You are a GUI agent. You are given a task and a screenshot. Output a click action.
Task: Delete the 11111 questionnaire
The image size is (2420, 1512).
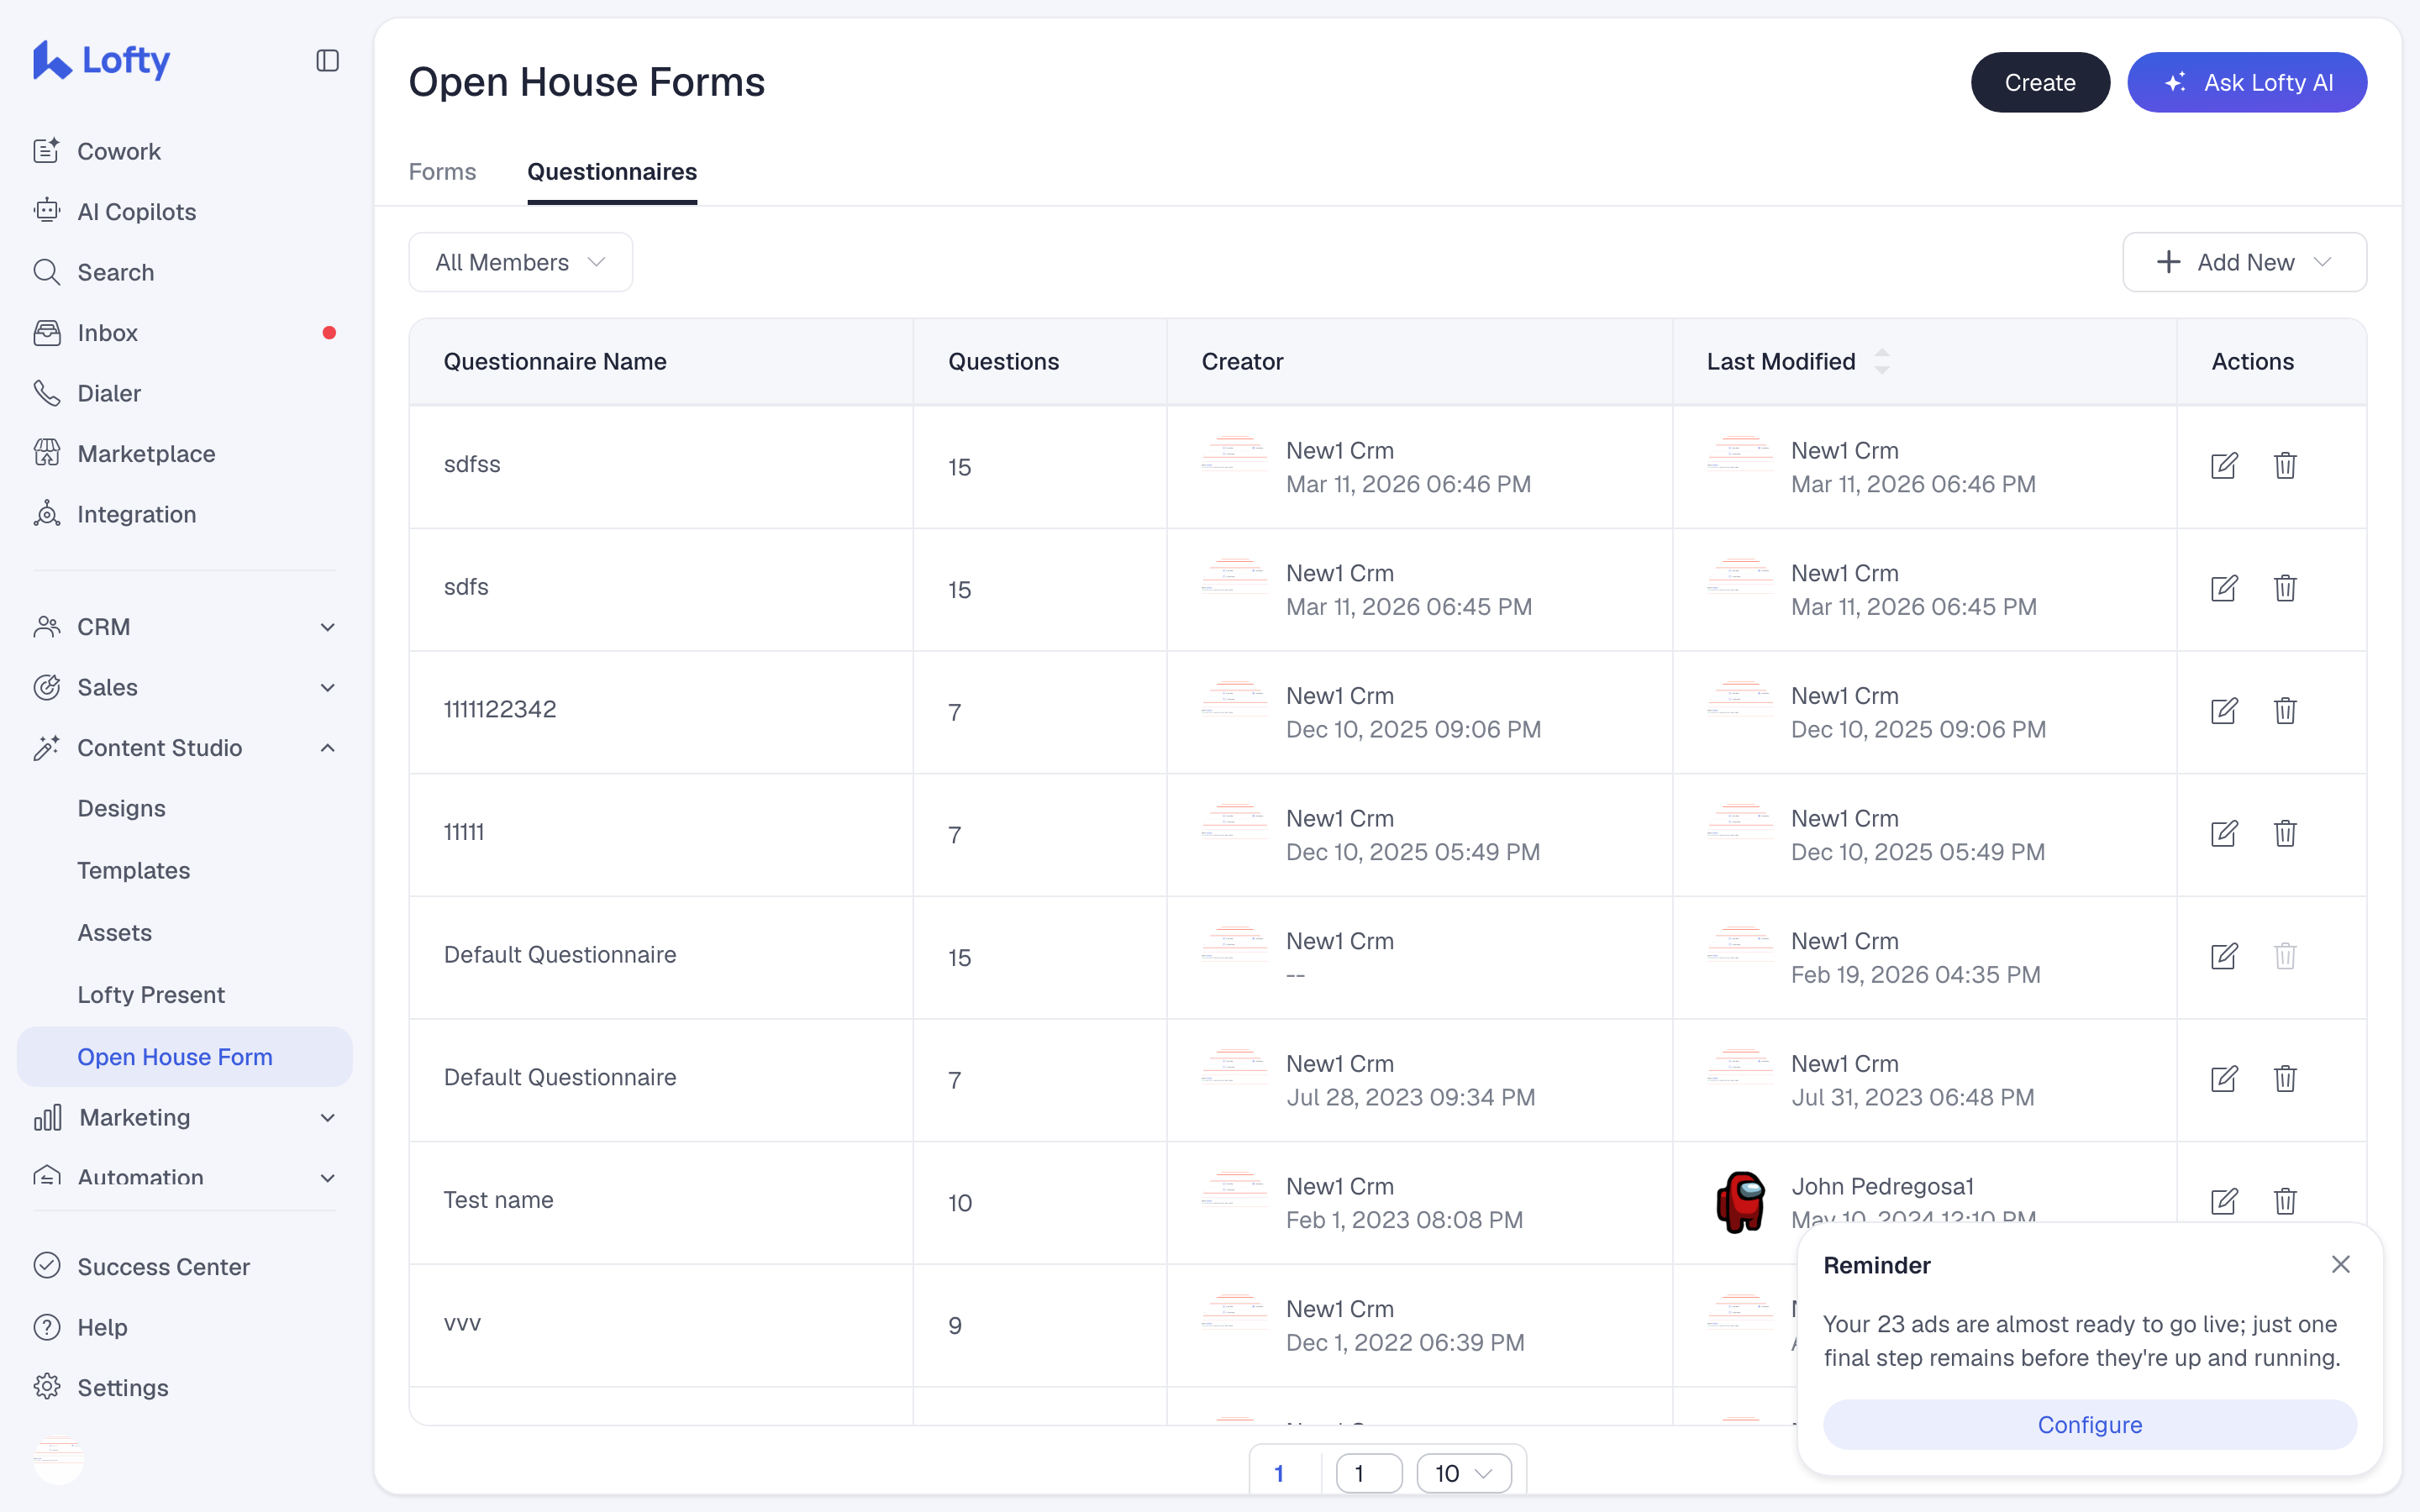coord(2285,834)
